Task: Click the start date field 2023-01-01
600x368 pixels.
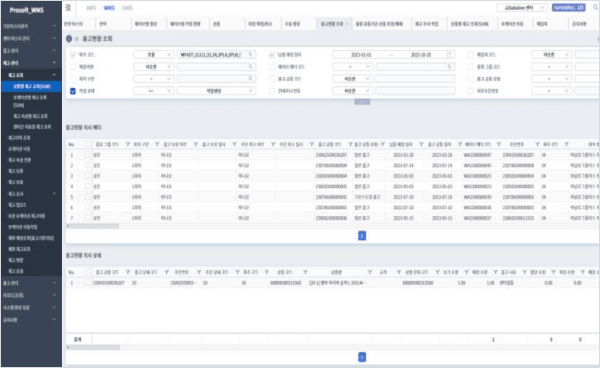Action: 361,55
